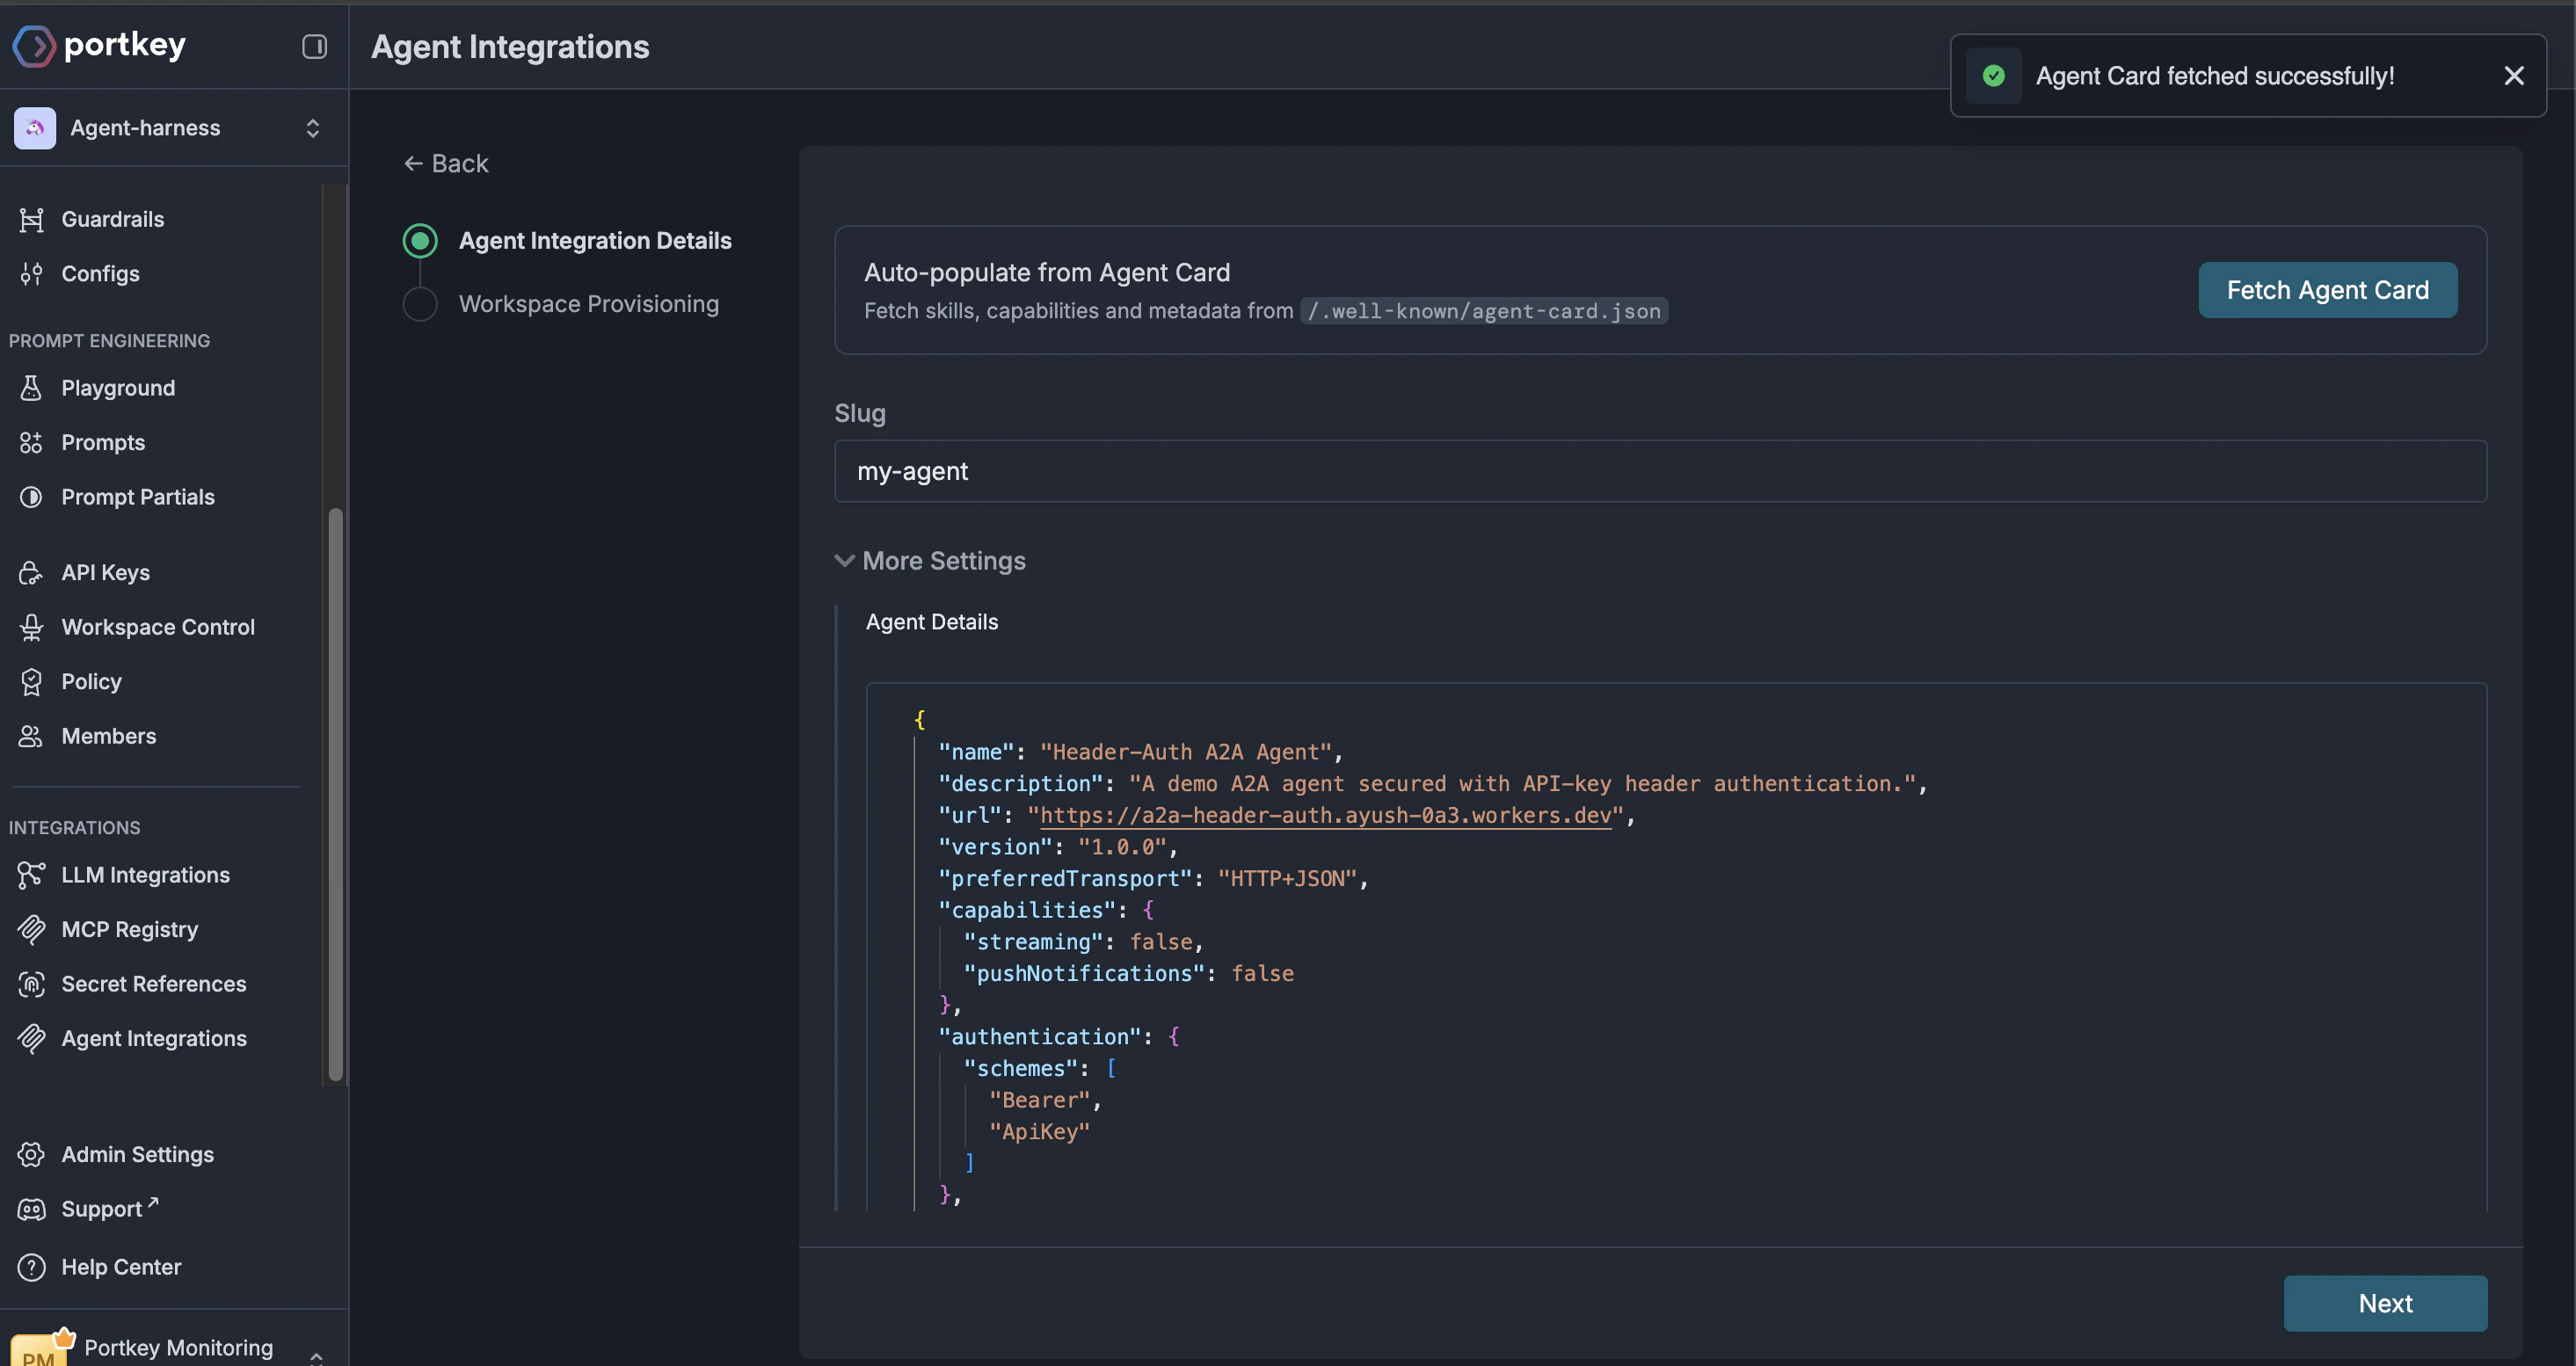The image size is (2576, 1366).
Task: Toggle the sidebar collapse button
Action: pos(314,46)
